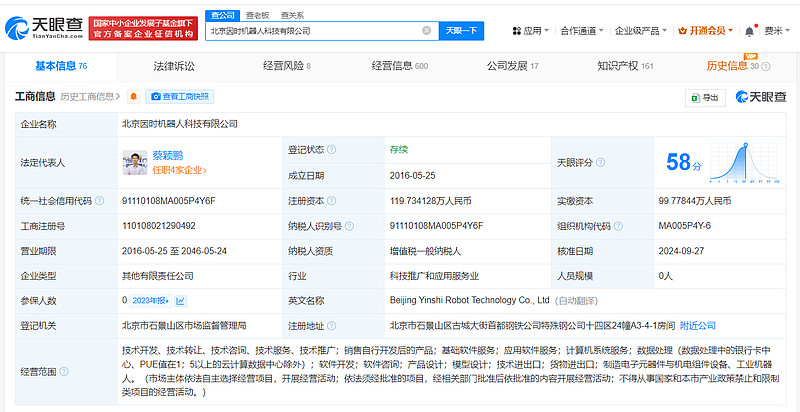Click 北京市石景山区市场监督管理局 value
800x412 pixels.
[184, 325]
